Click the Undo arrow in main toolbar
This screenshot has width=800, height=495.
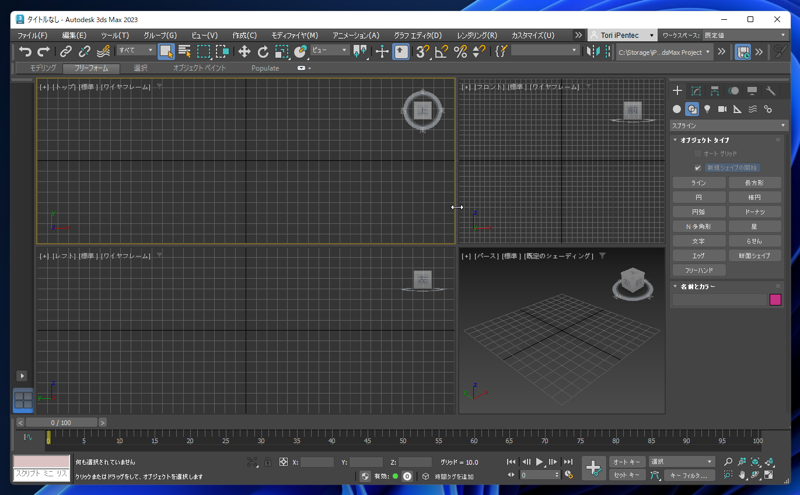(24, 52)
